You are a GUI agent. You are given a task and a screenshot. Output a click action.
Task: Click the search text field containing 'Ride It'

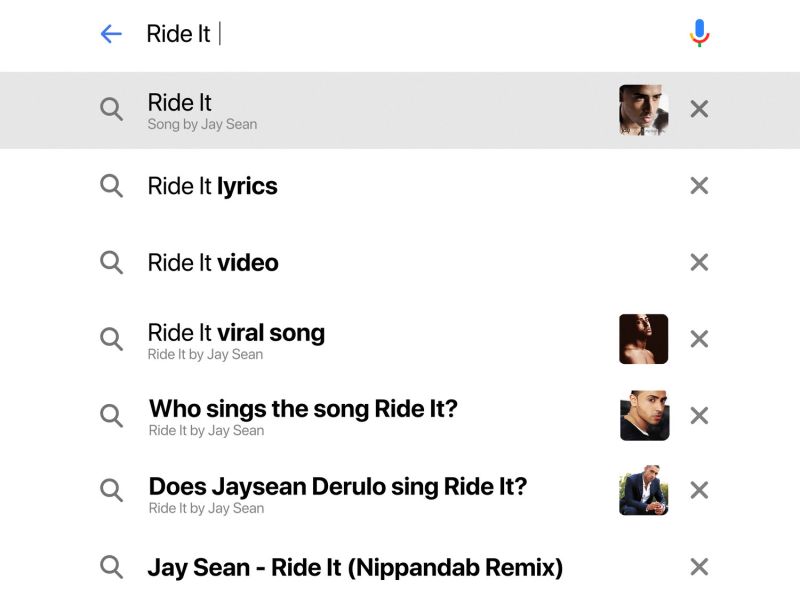(x=300, y=34)
